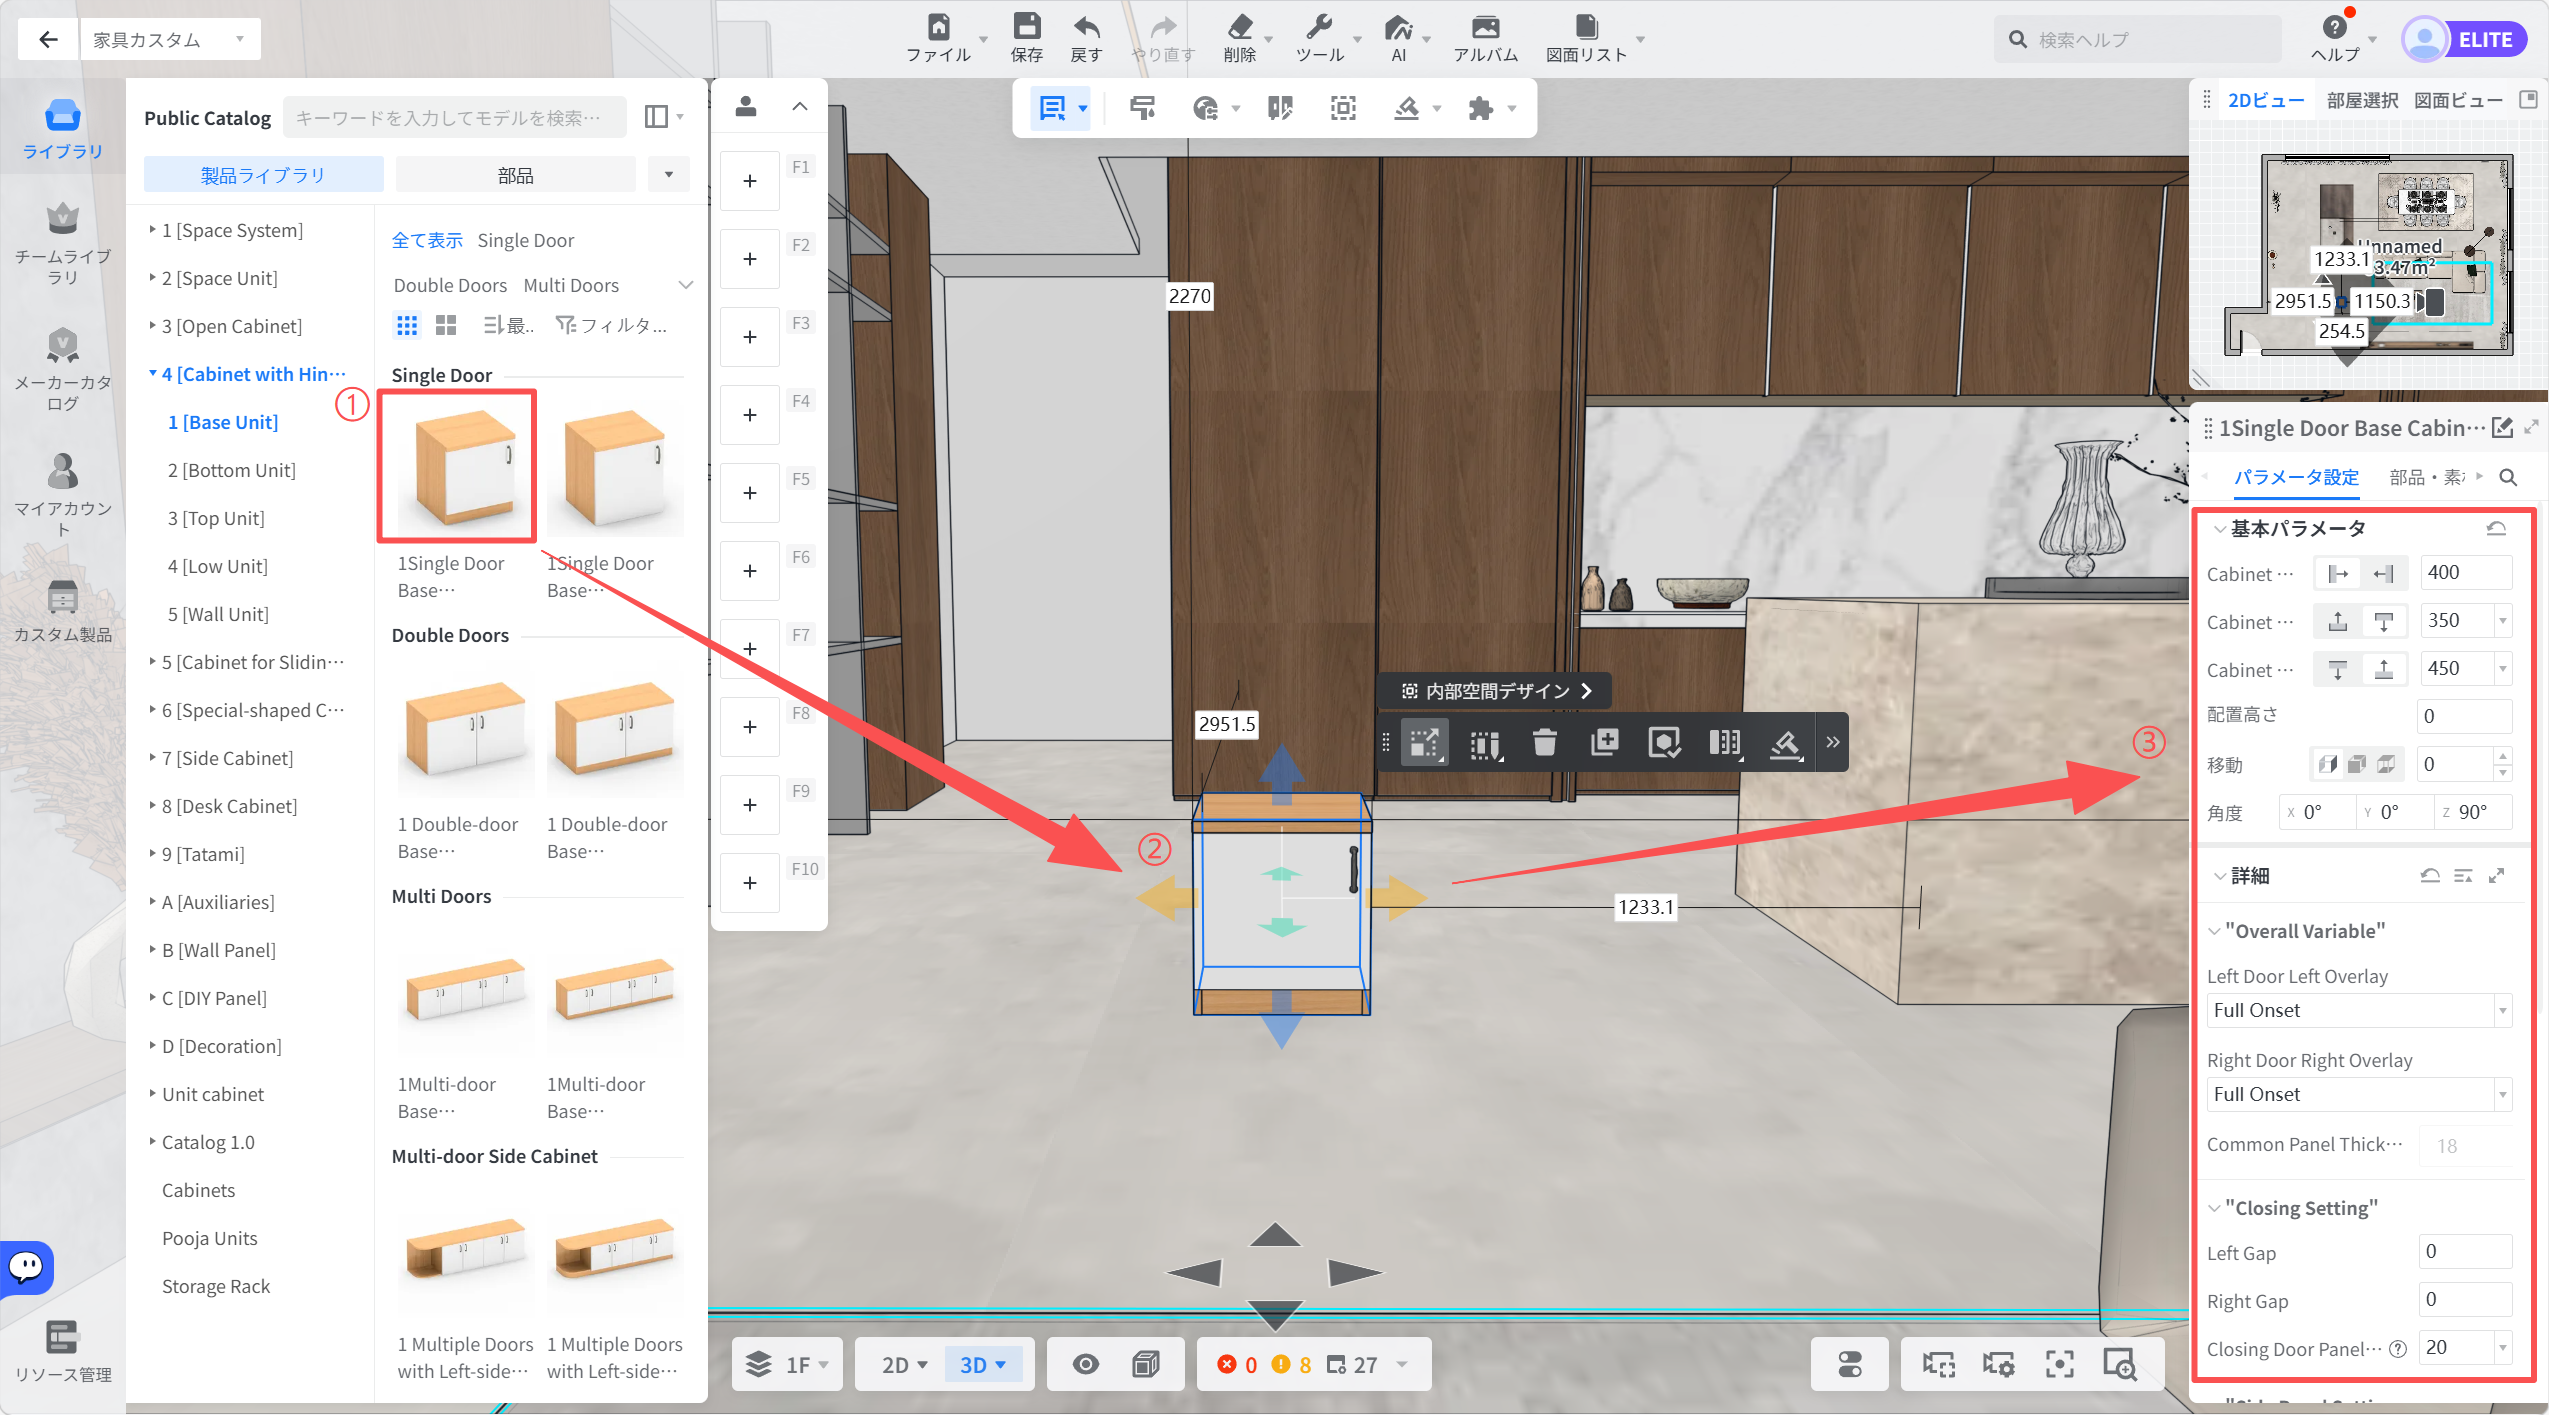Select the パラメータ設定 tab

point(2296,477)
